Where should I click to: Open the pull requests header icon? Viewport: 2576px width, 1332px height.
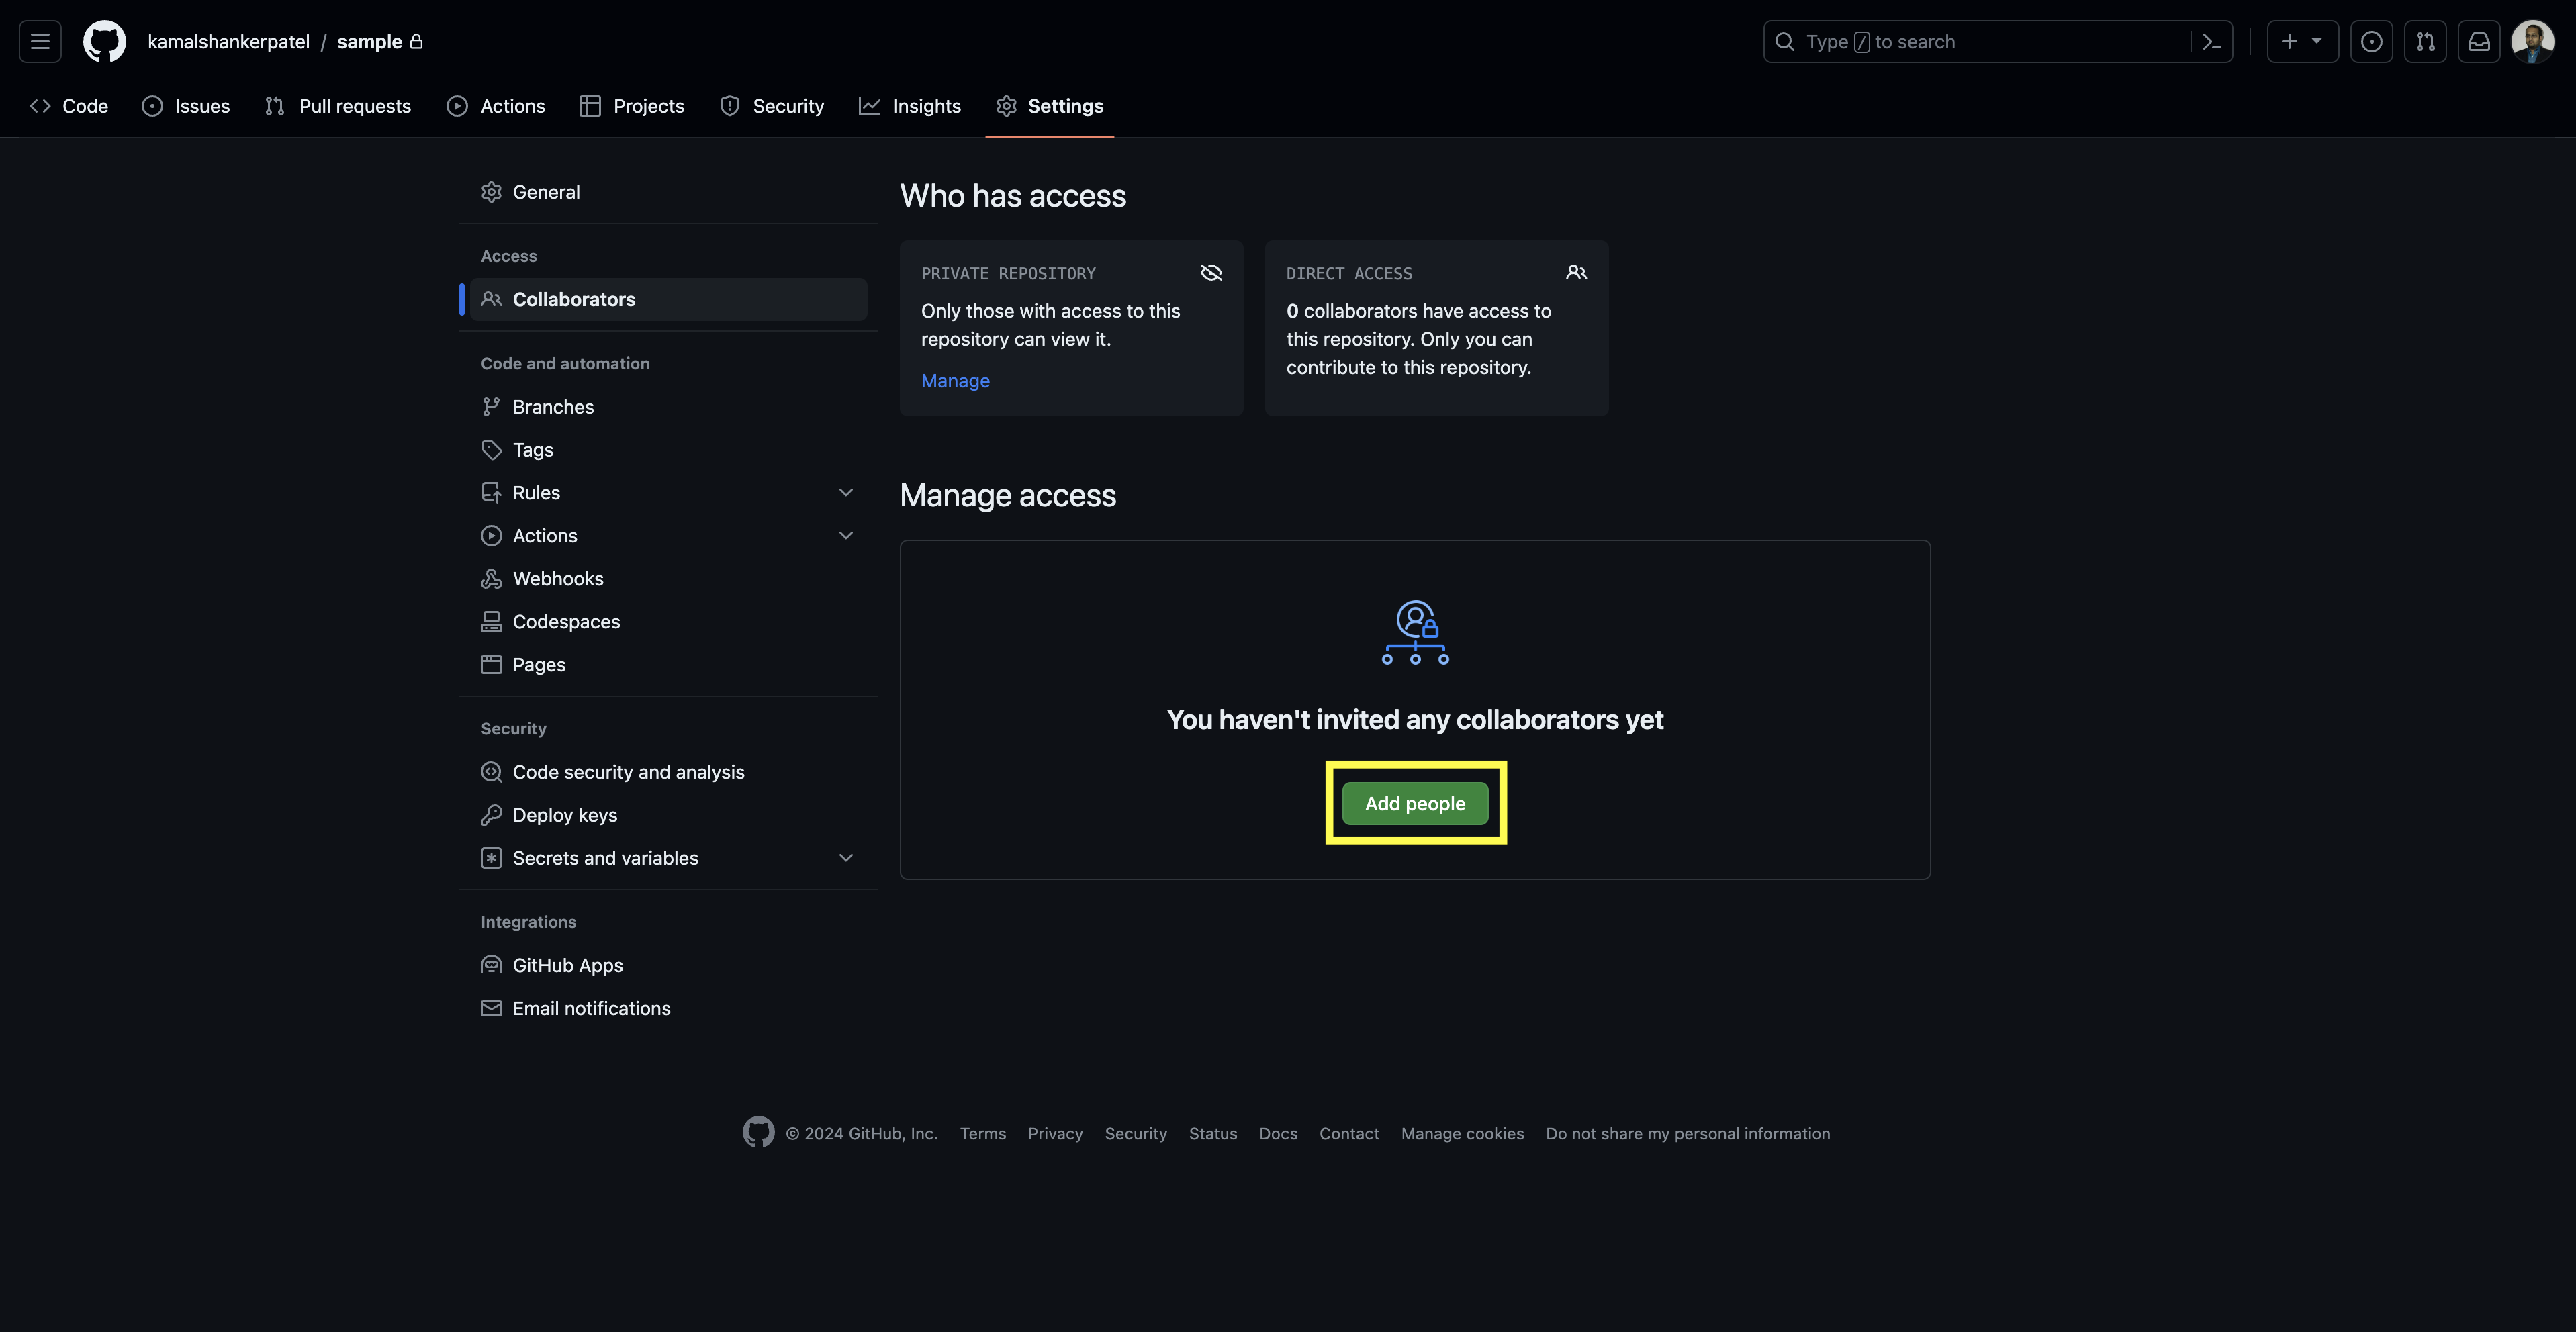coord(2425,42)
